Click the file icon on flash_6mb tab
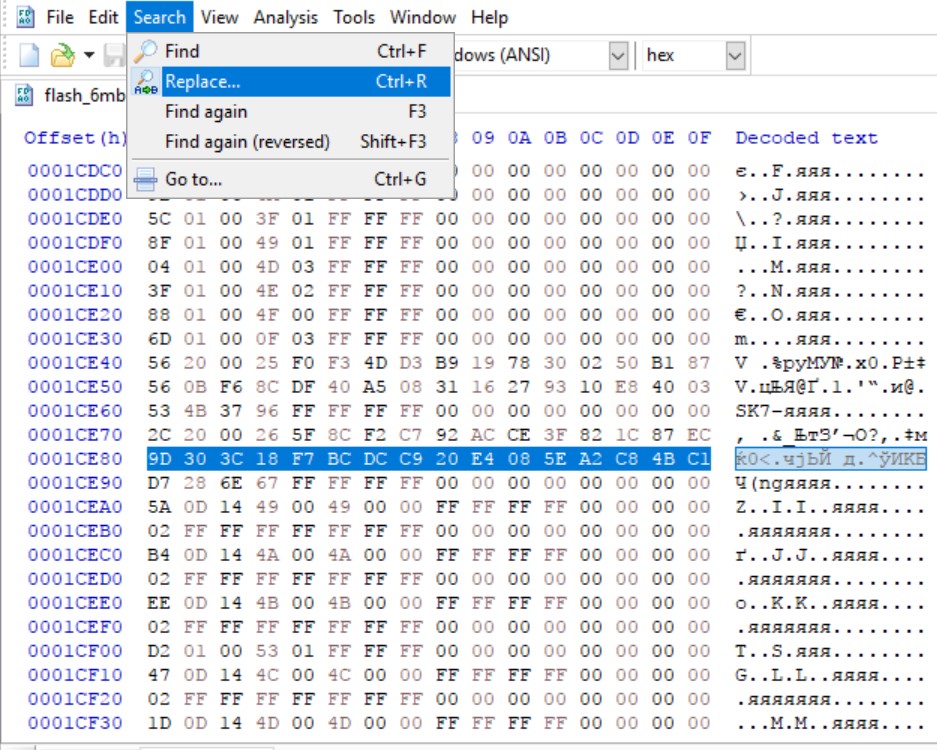937x750 pixels. coord(24,96)
